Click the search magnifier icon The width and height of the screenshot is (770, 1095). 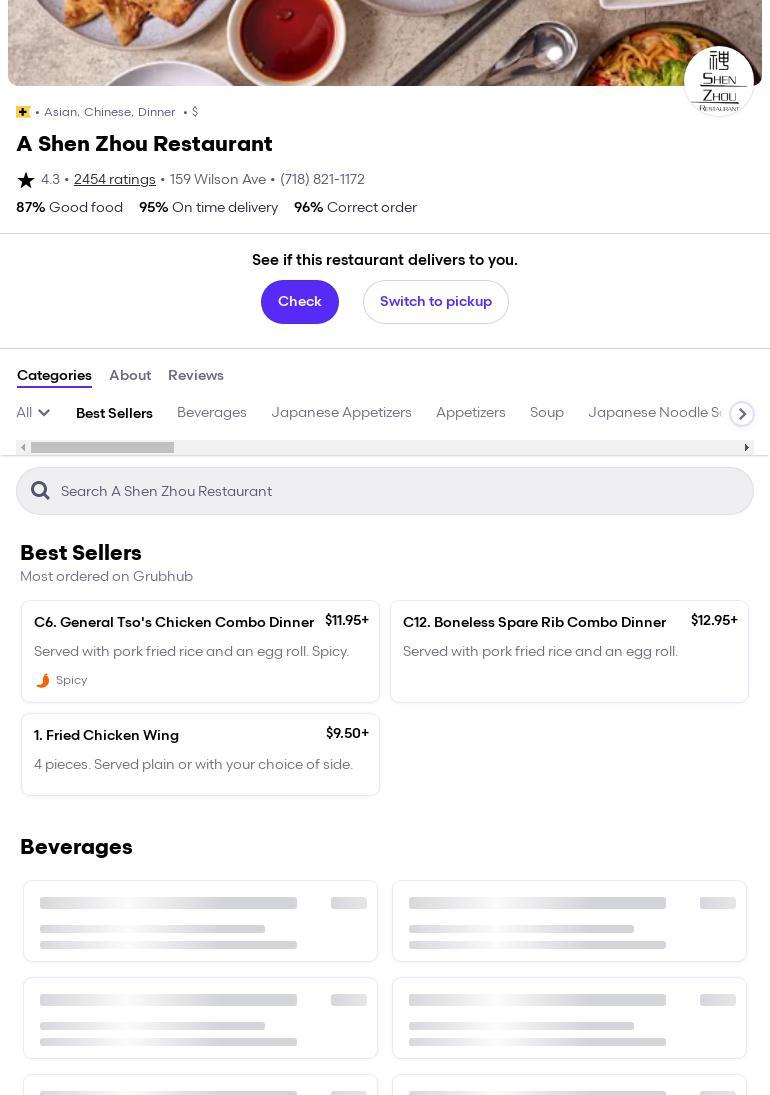pyautogui.click(x=40, y=490)
